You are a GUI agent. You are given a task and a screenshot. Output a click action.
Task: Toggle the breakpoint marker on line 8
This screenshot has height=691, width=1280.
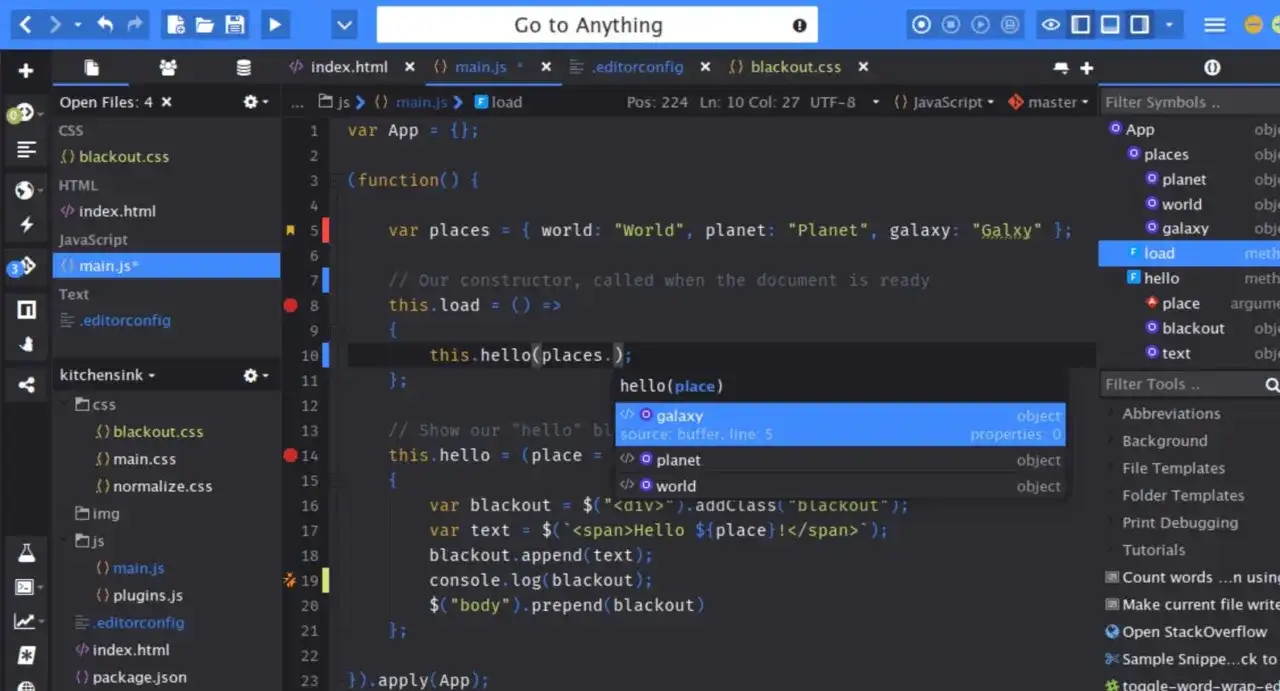290,305
